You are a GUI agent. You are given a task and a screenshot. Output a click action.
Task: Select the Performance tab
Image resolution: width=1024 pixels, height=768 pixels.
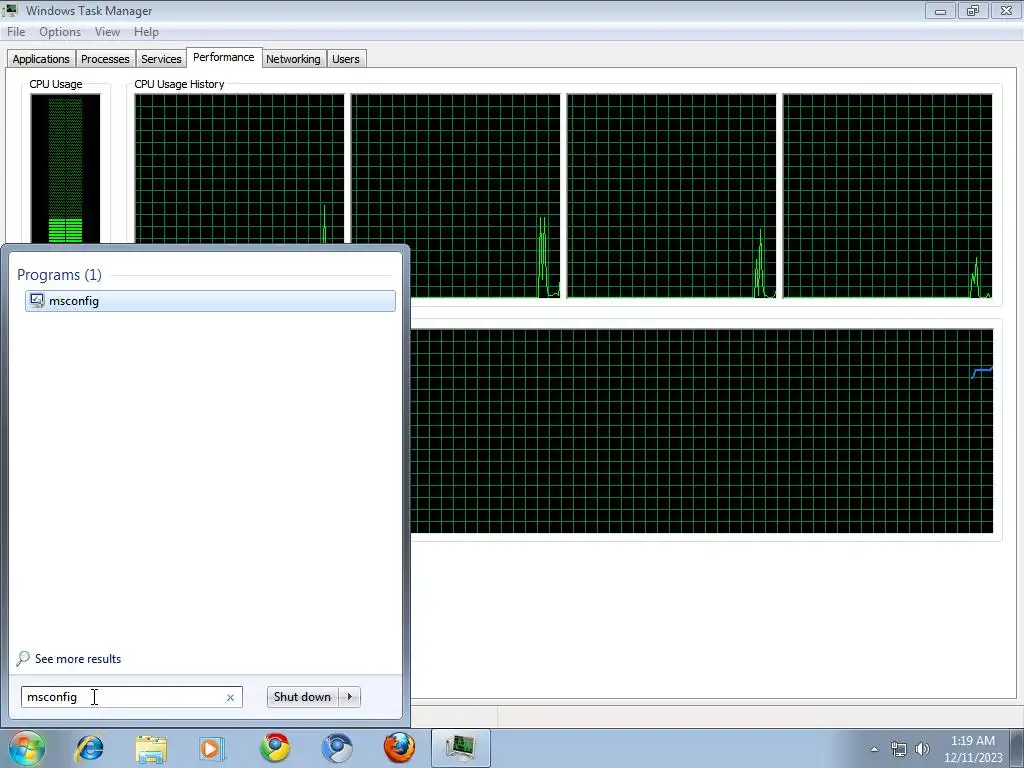[x=224, y=57]
